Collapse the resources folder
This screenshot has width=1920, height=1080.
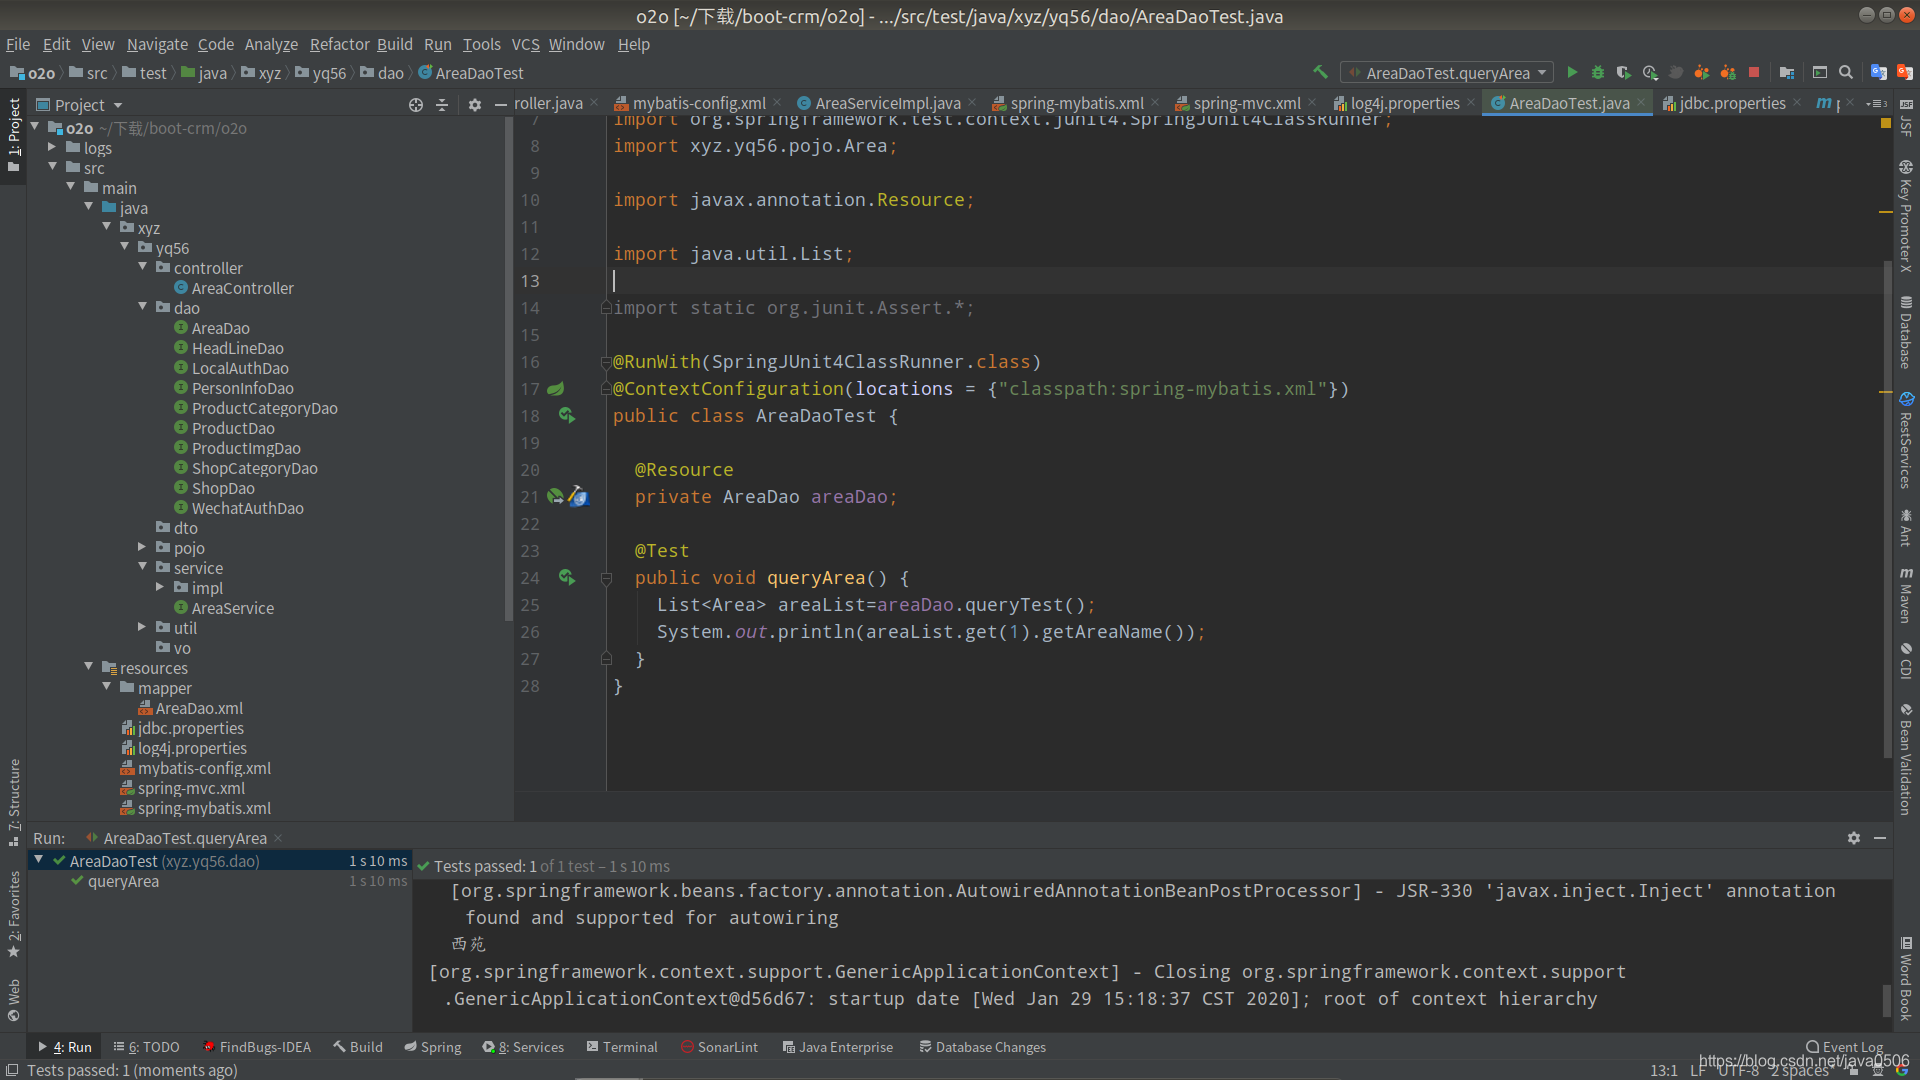(88, 667)
